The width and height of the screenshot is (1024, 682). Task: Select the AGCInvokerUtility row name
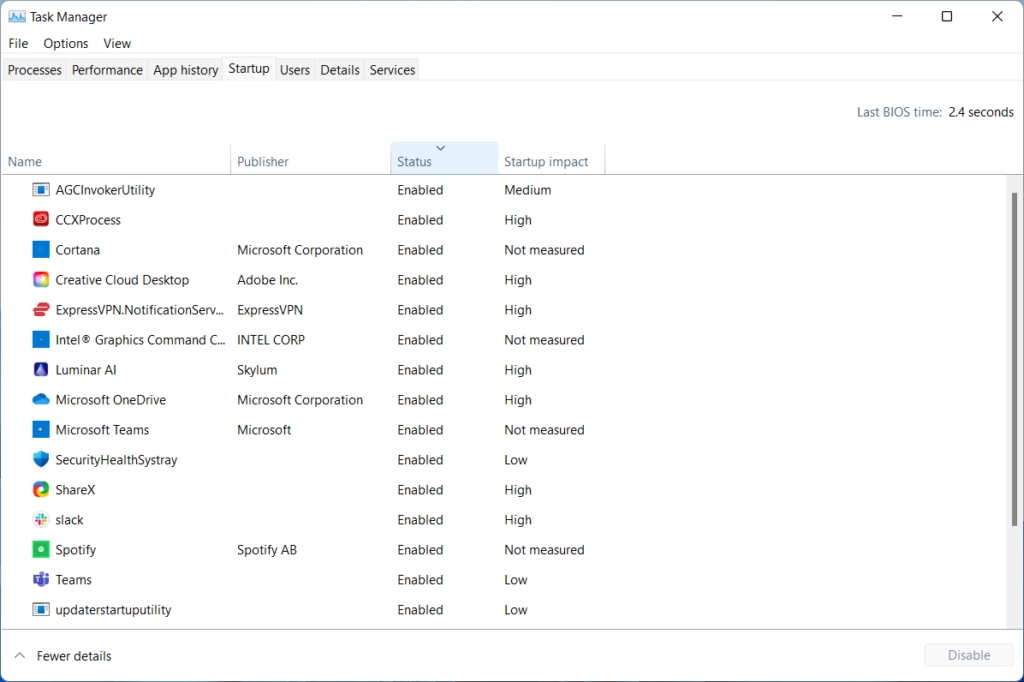(x=105, y=190)
